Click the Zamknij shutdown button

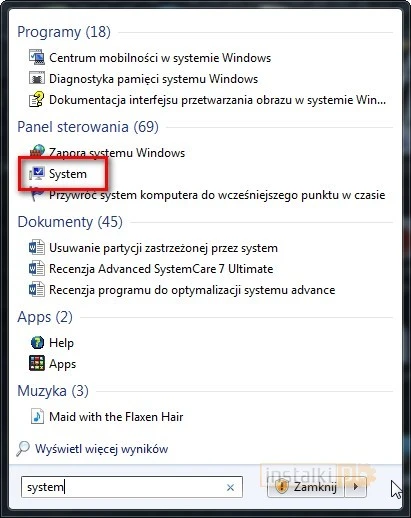306,487
